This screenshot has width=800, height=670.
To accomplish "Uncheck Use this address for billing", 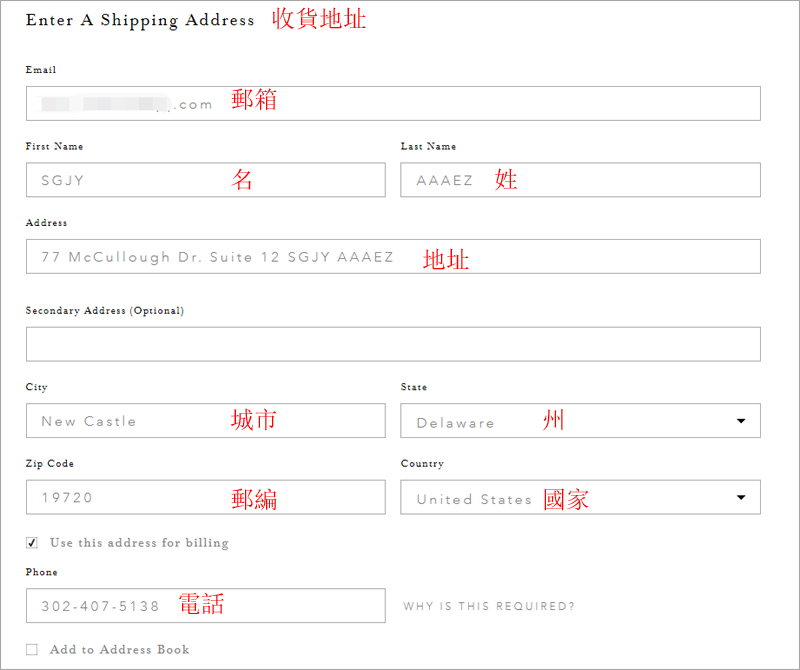I will click(x=32, y=542).
